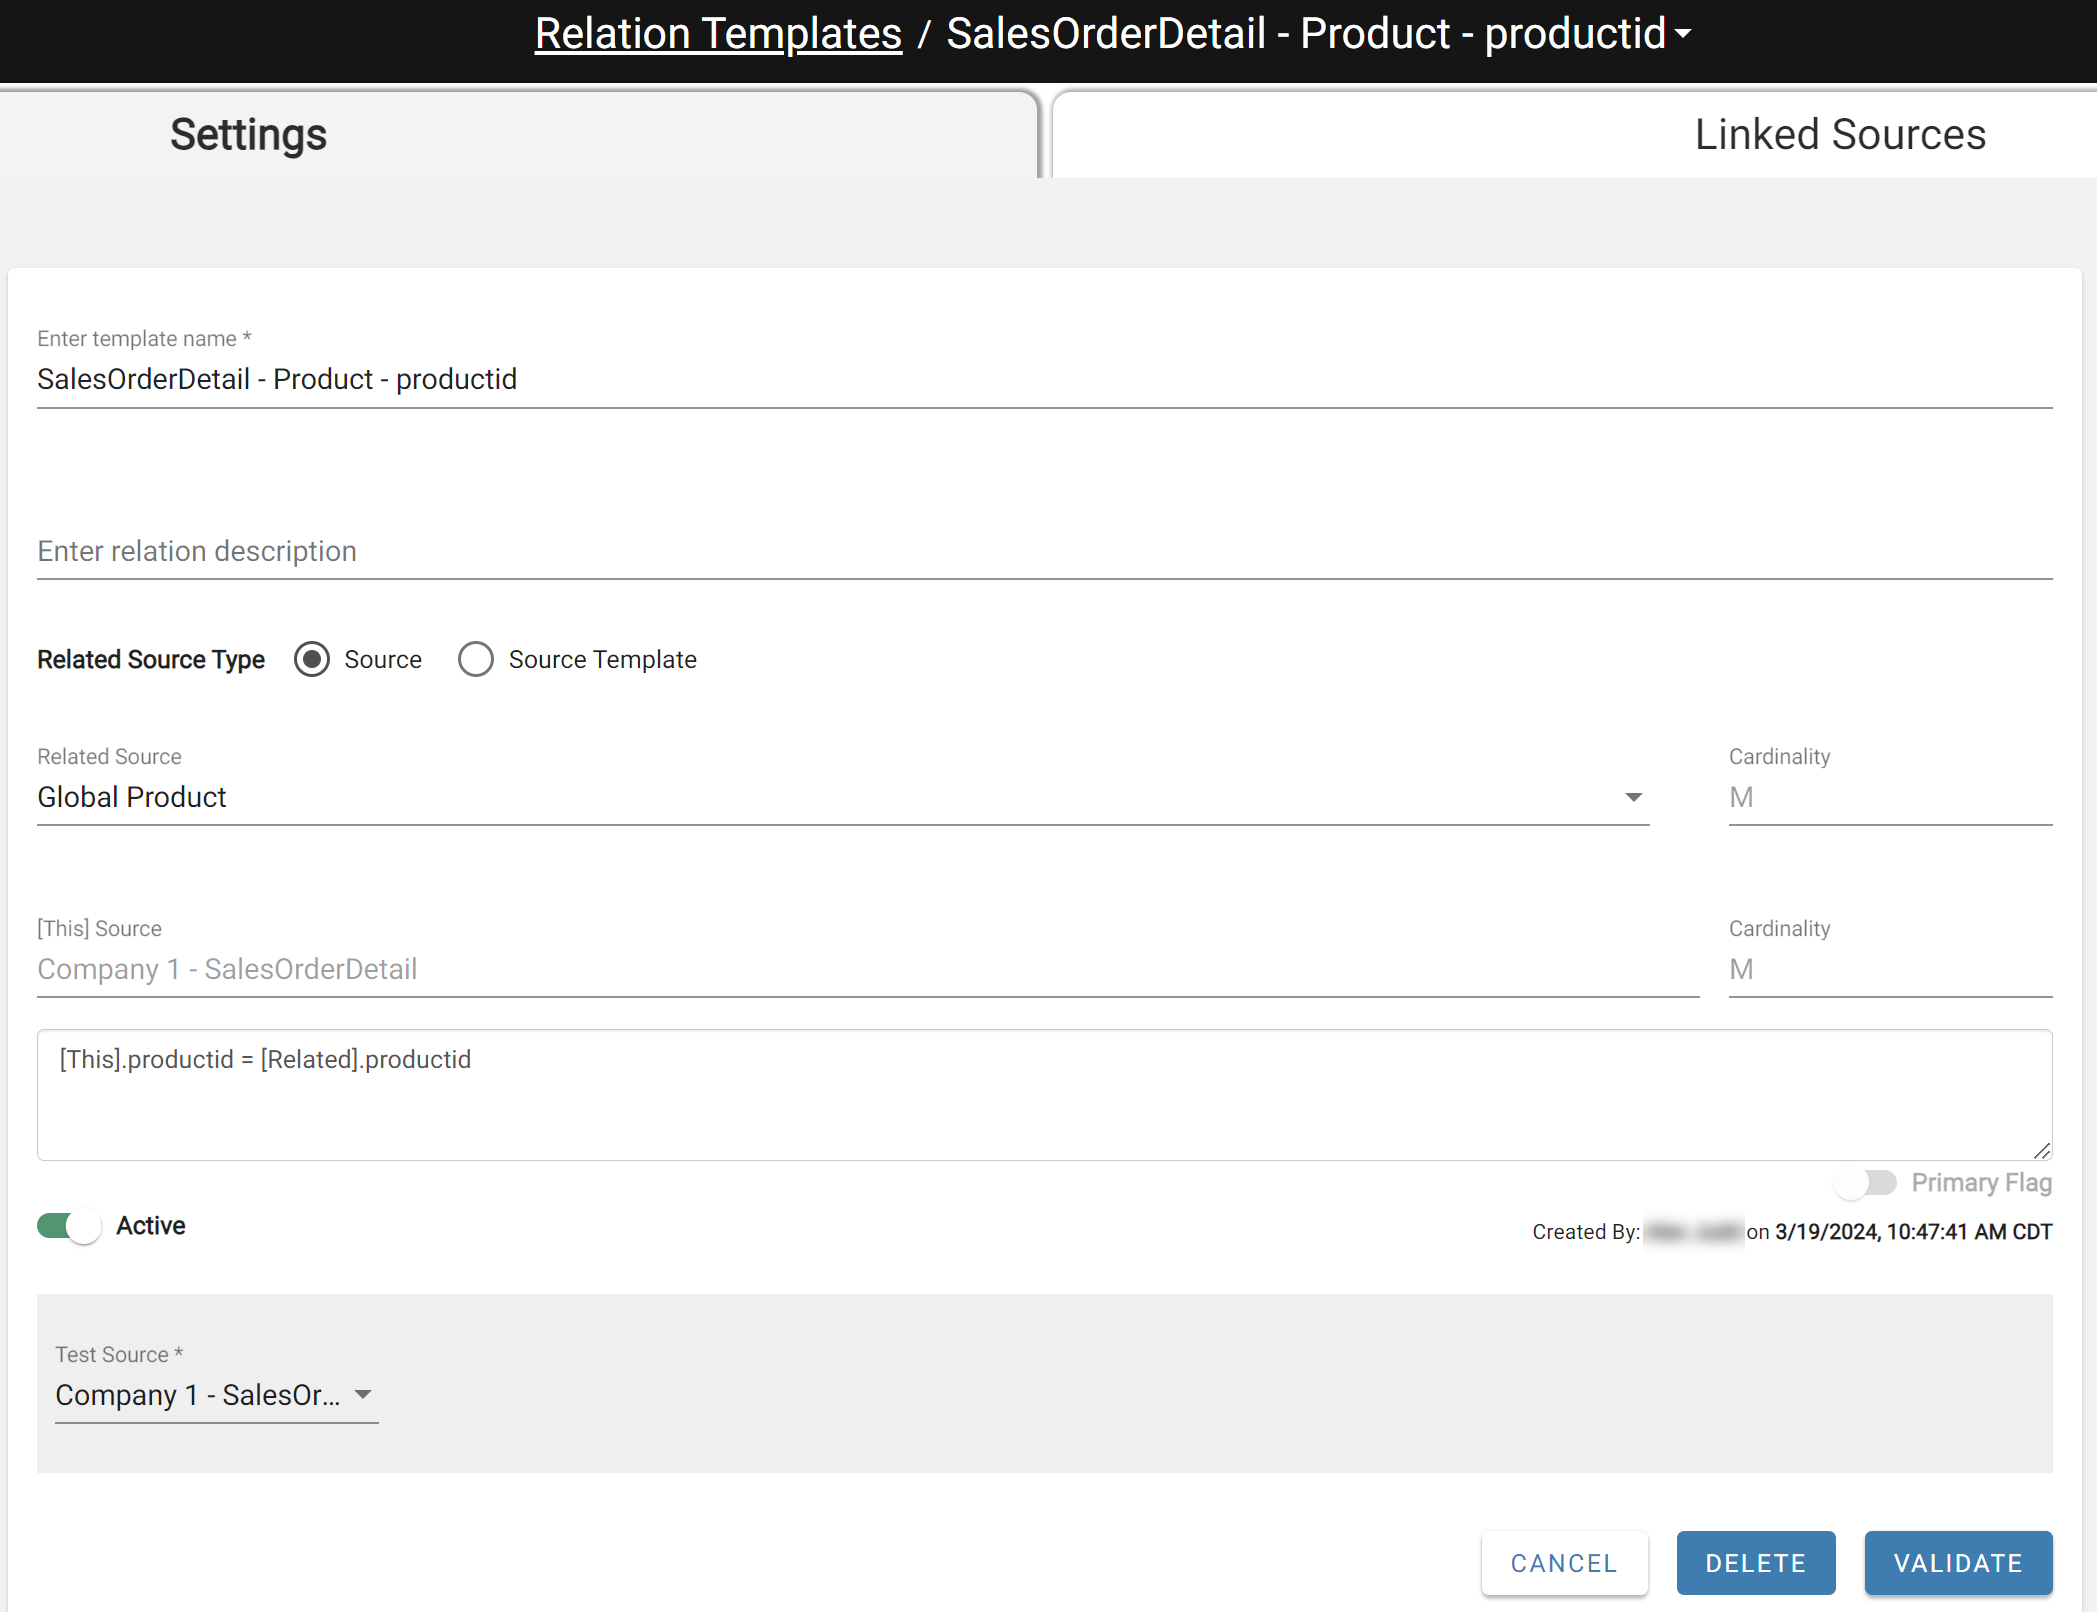
Task: Click the Cancel button
Action: [x=1564, y=1563]
